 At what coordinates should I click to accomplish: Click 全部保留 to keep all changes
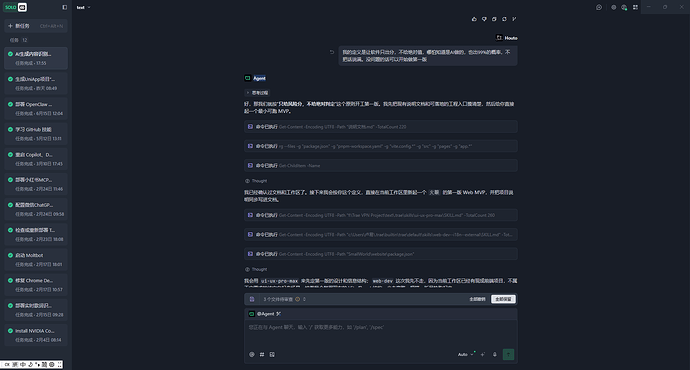[503, 299]
